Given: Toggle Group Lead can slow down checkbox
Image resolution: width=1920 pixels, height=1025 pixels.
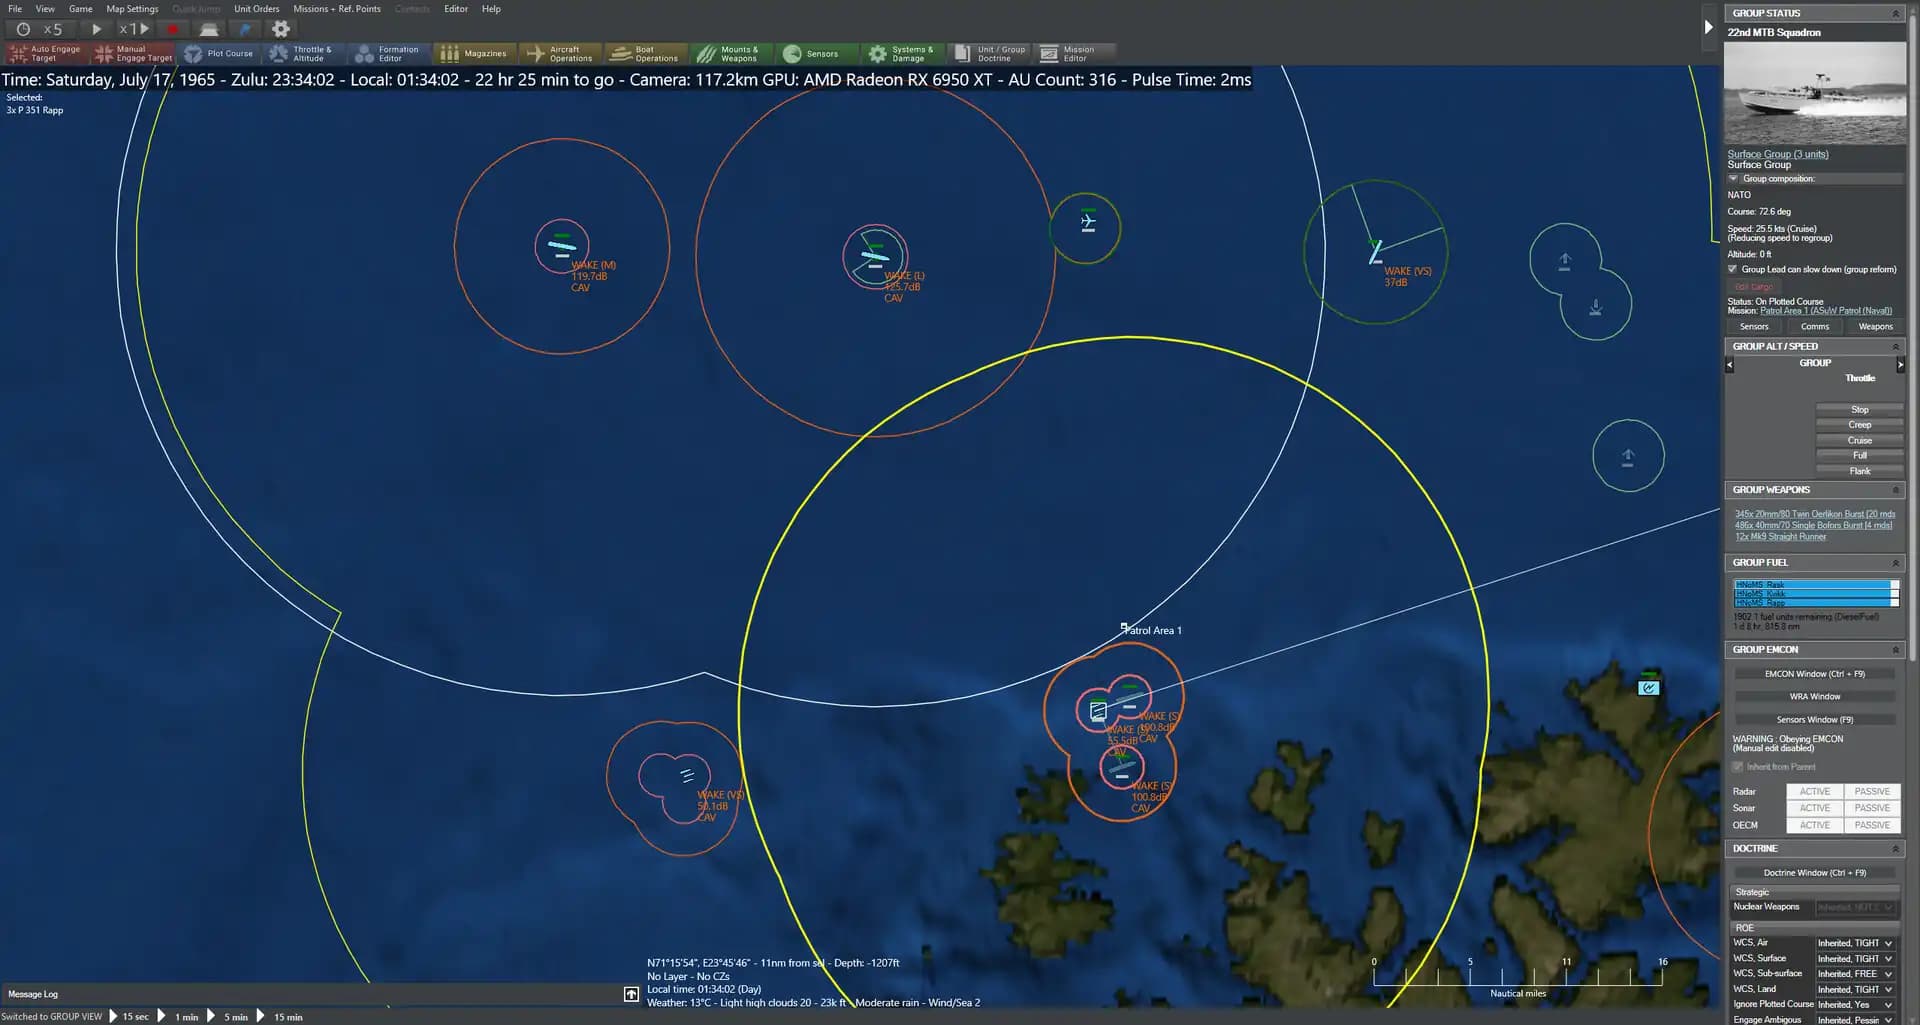Looking at the screenshot, I should click(1733, 269).
